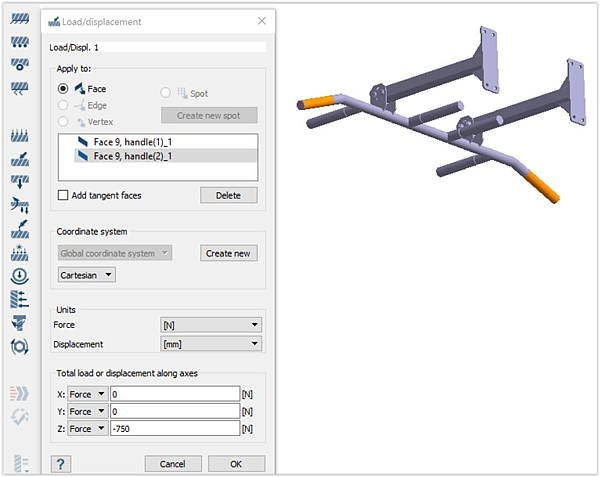Click the Y force value field
The image size is (600, 477).
(175, 411)
